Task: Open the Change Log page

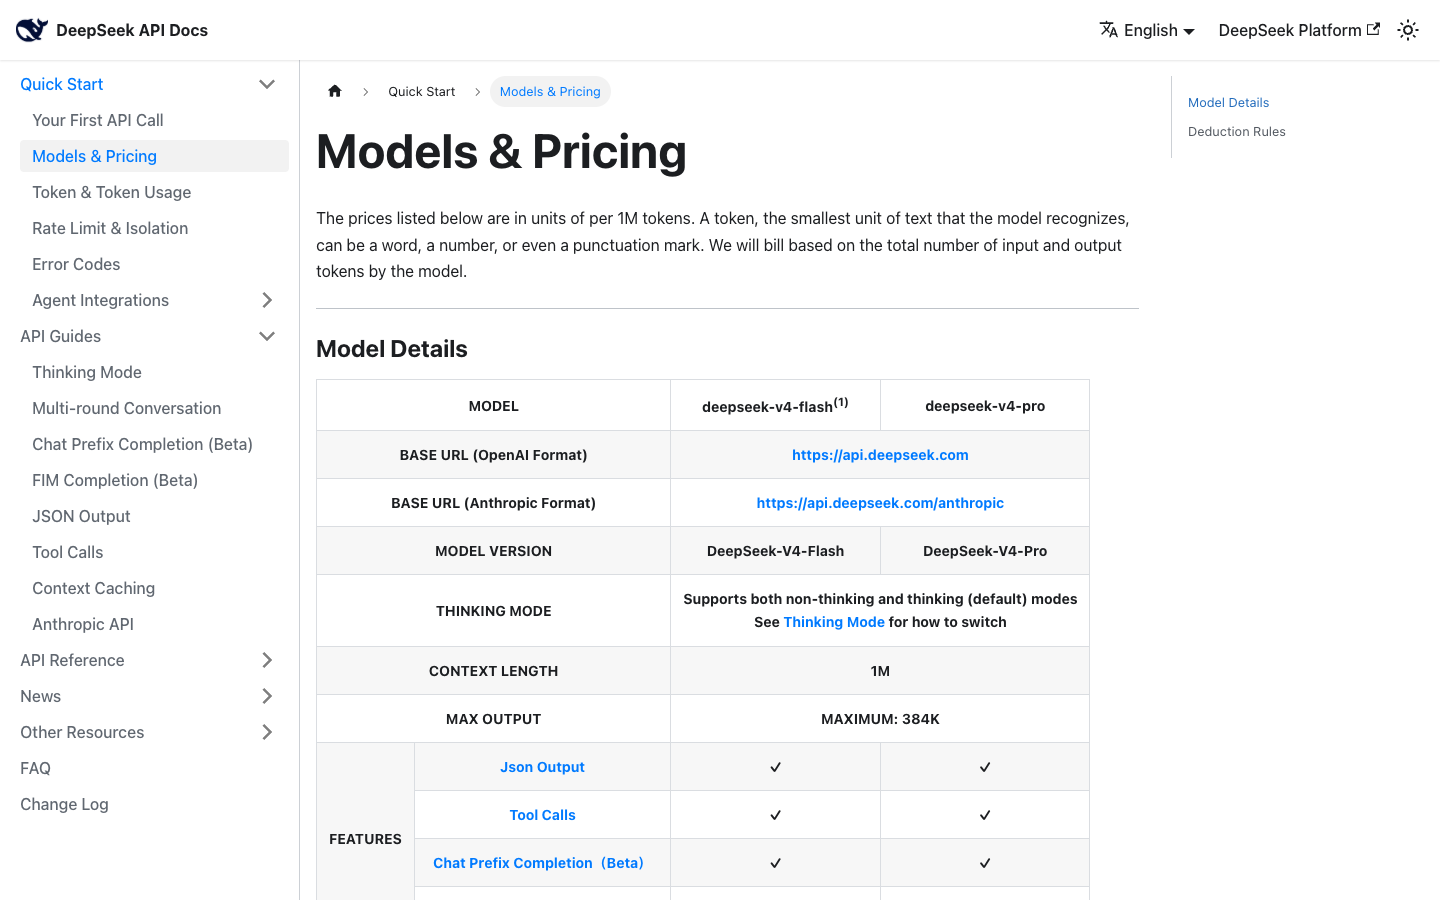Action: point(65,804)
